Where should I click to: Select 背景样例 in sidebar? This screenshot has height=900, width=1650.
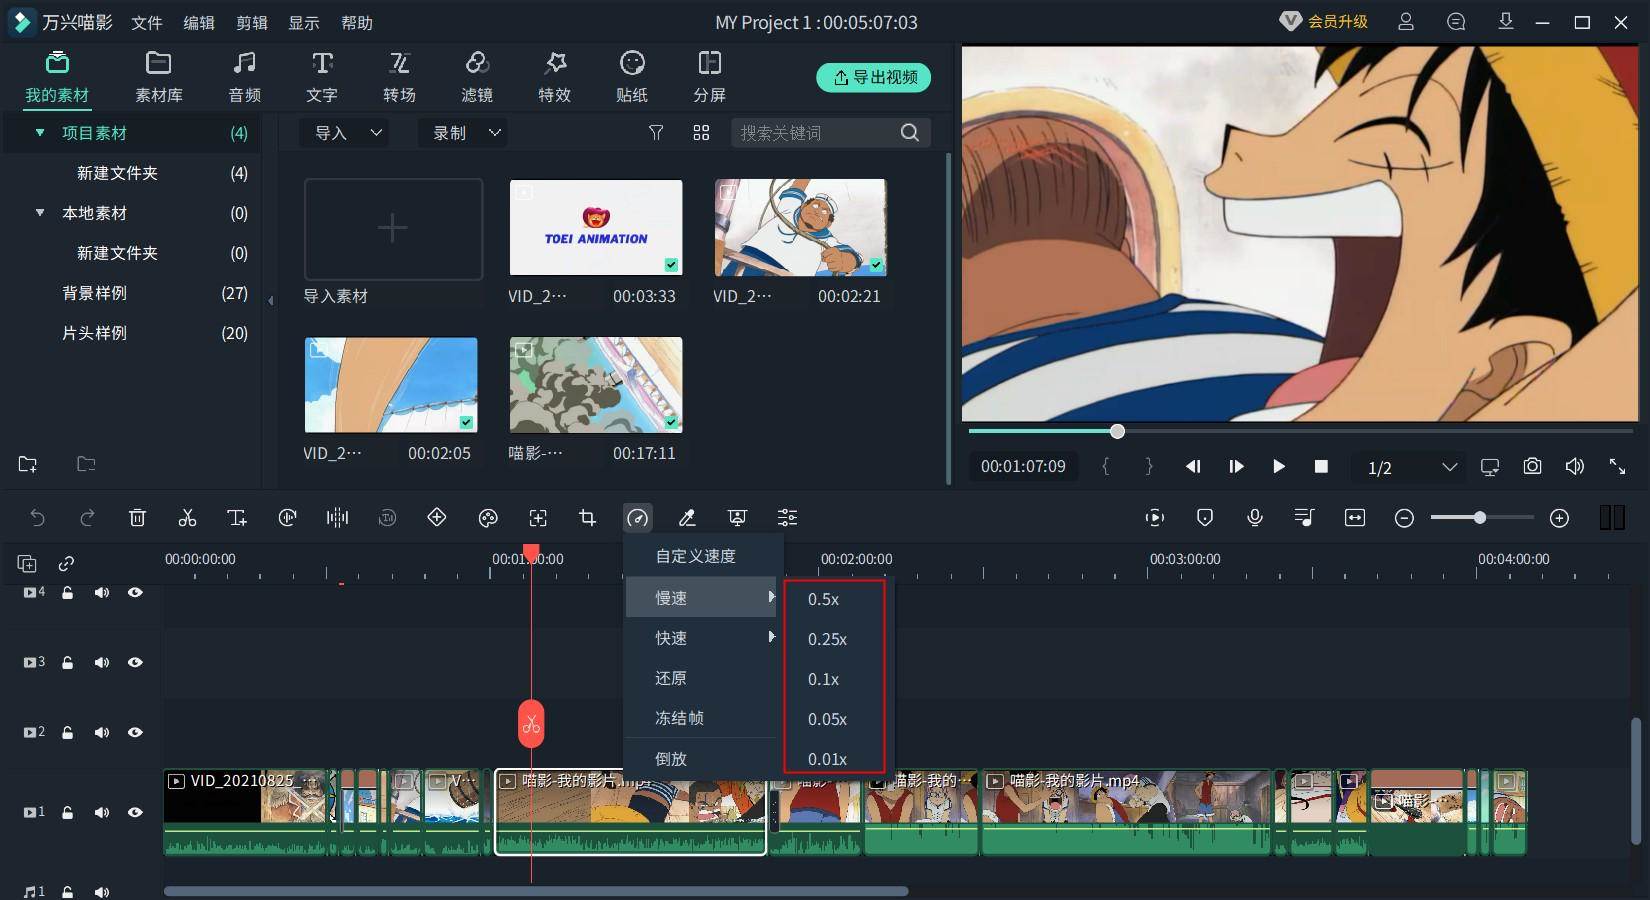tap(94, 293)
